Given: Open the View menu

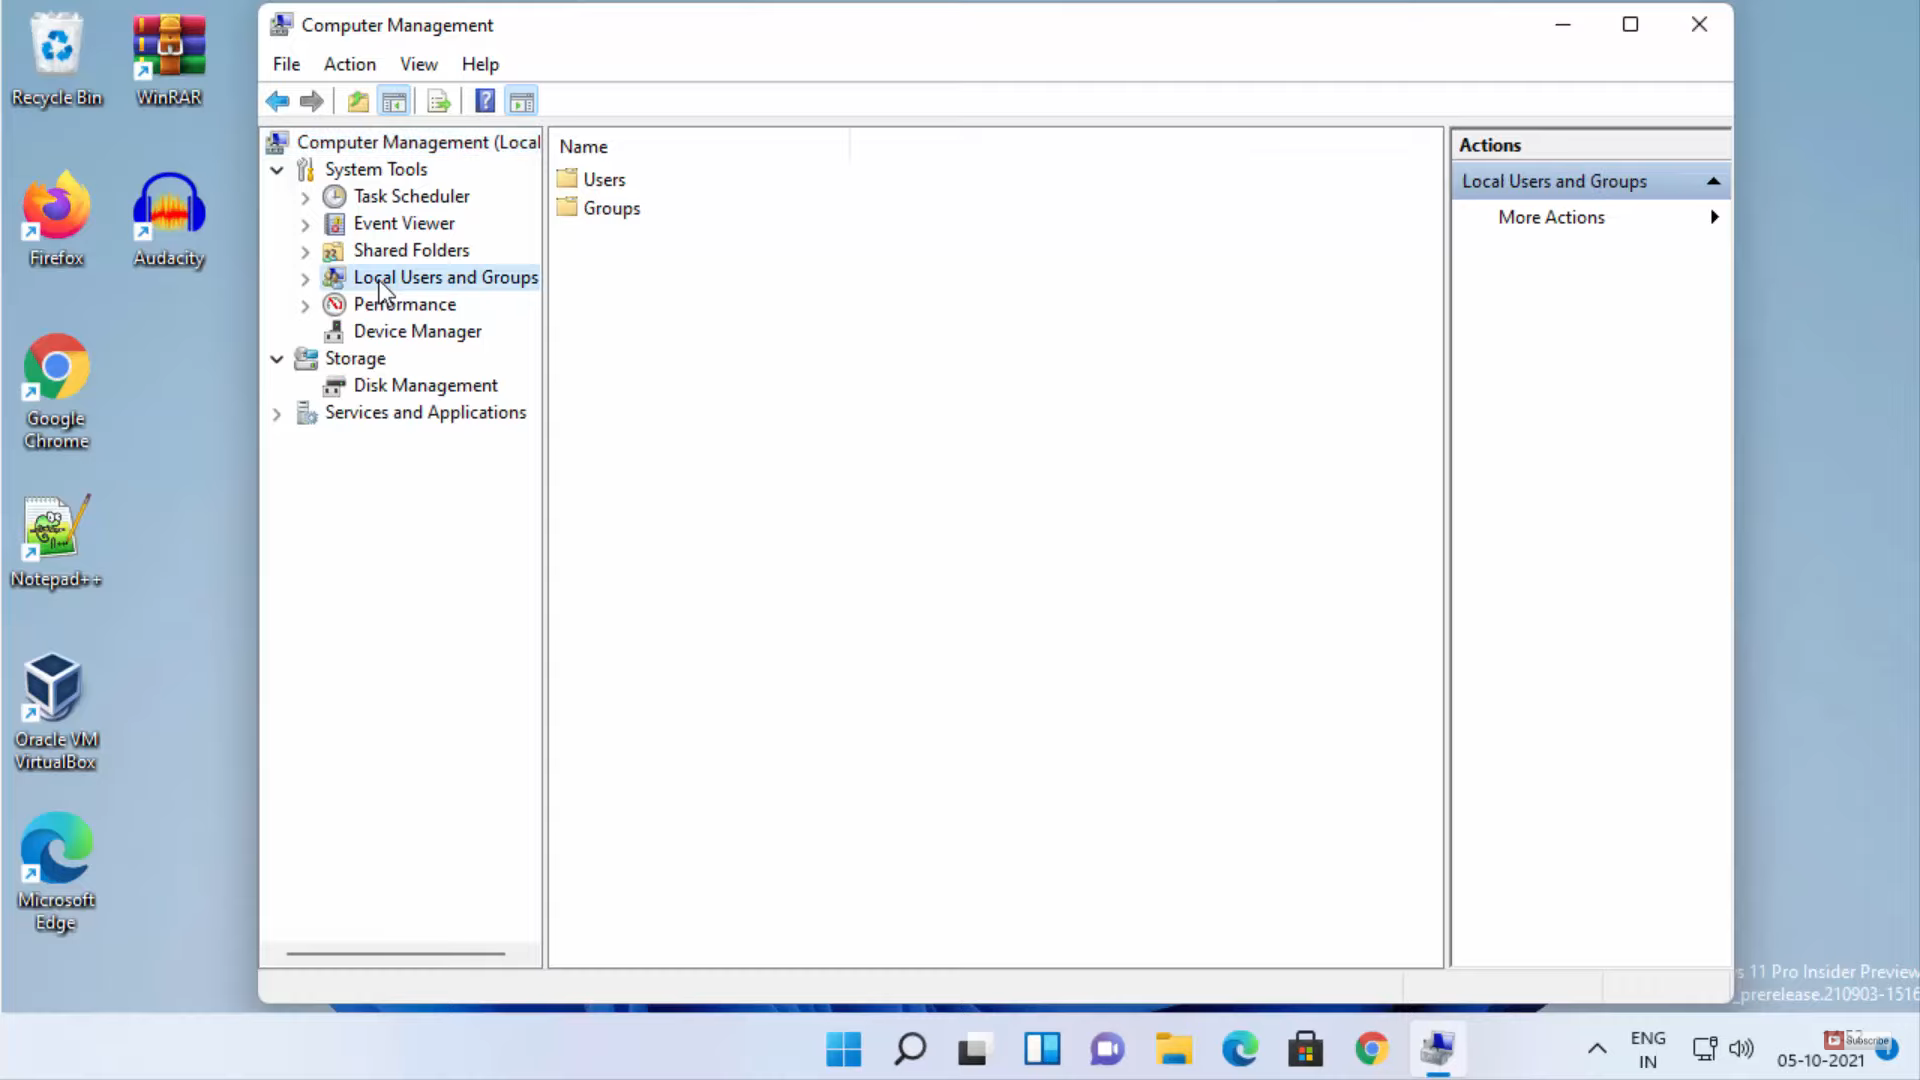Looking at the screenshot, I should pyautogui.click(x=418, y=64).
